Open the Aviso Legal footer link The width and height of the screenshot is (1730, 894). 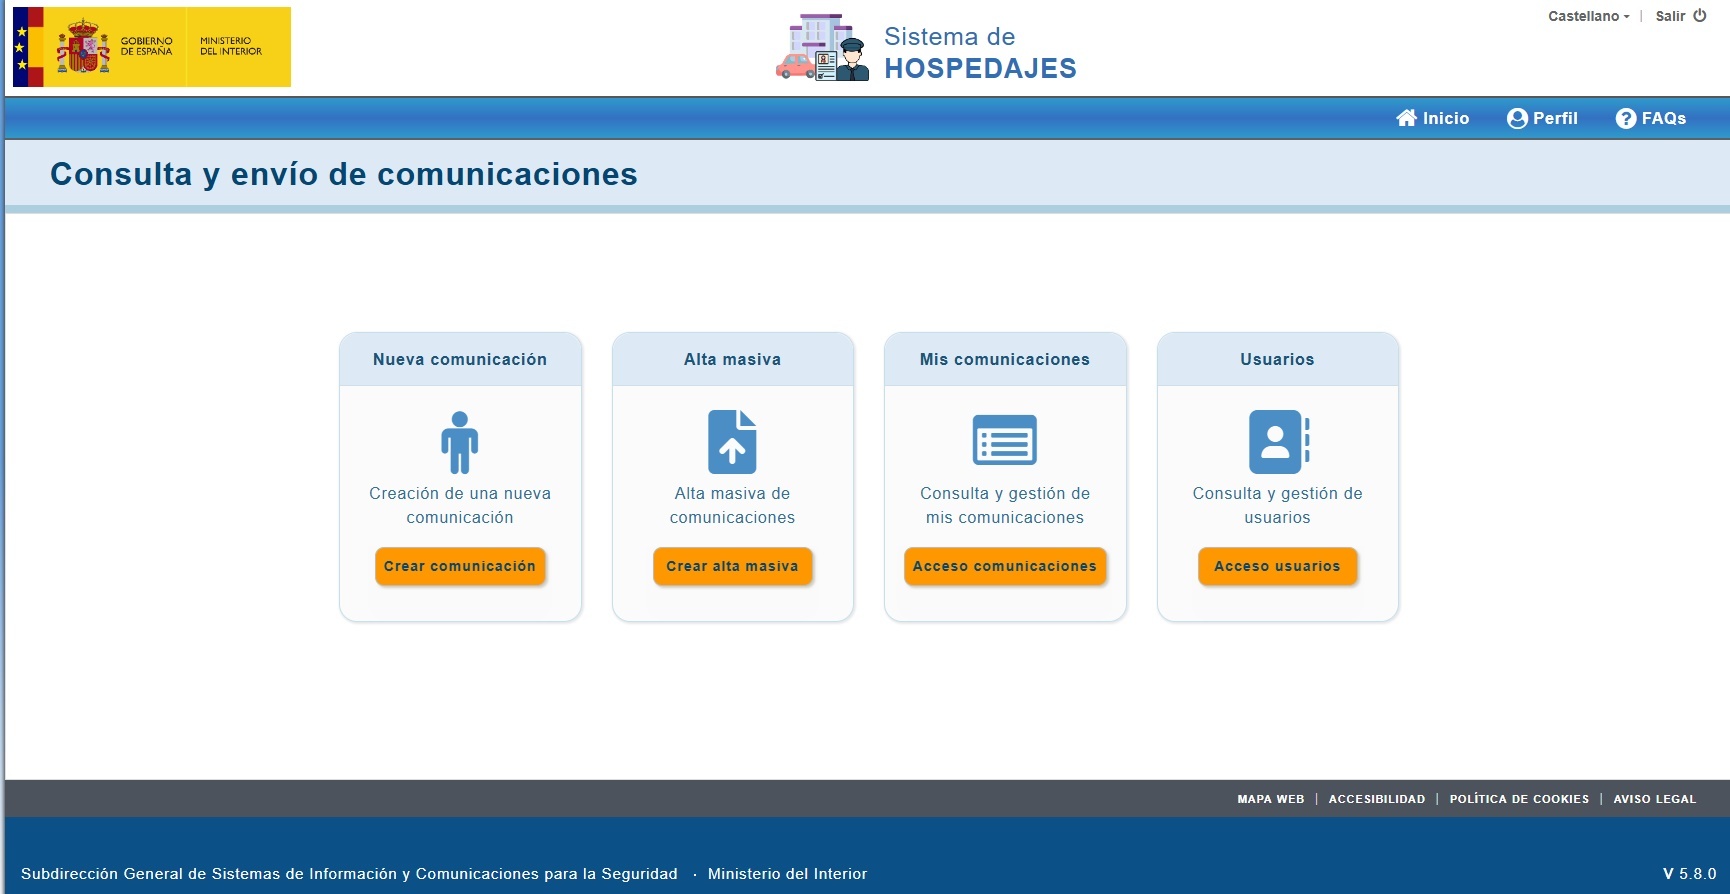click(x=1654, y=799)
